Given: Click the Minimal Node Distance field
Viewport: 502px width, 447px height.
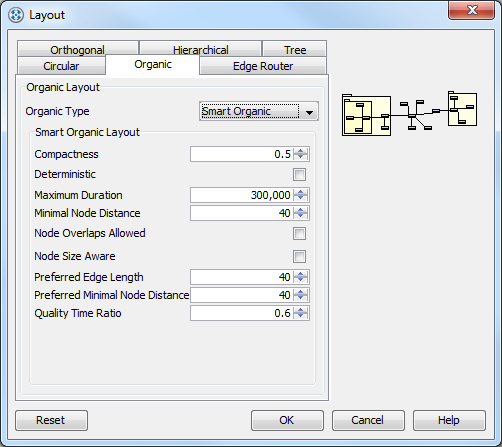Looking at the screenshot, I should [242, 213].
